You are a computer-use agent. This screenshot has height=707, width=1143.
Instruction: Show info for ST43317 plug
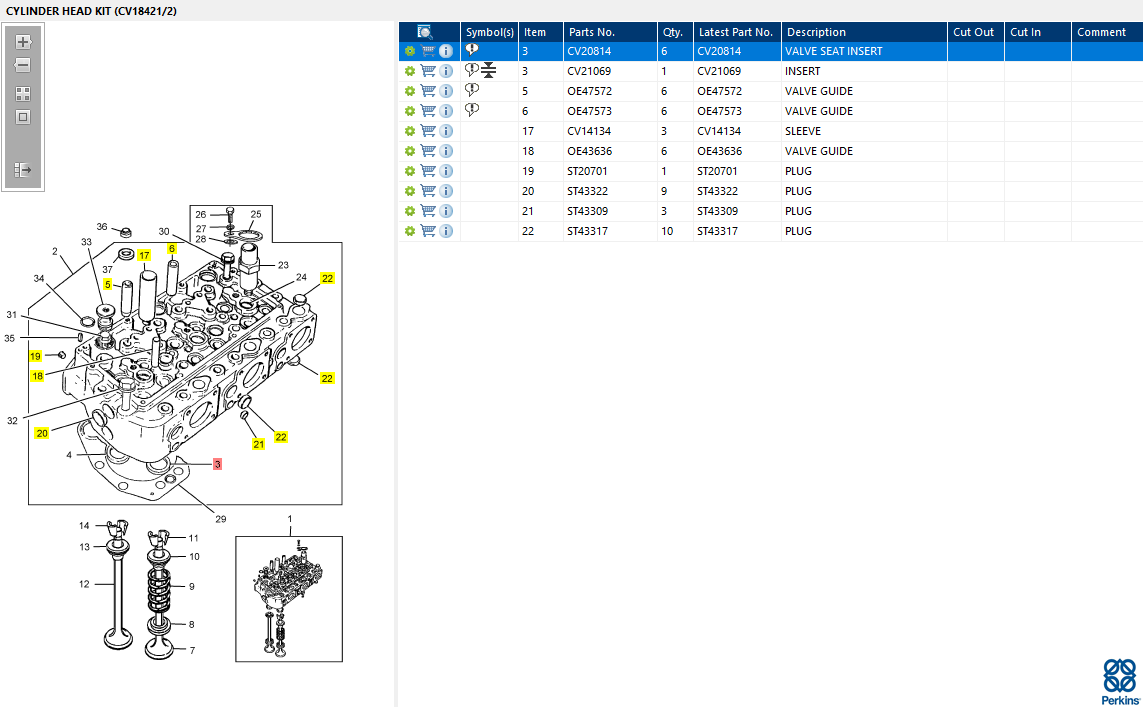tap(446, 231)
